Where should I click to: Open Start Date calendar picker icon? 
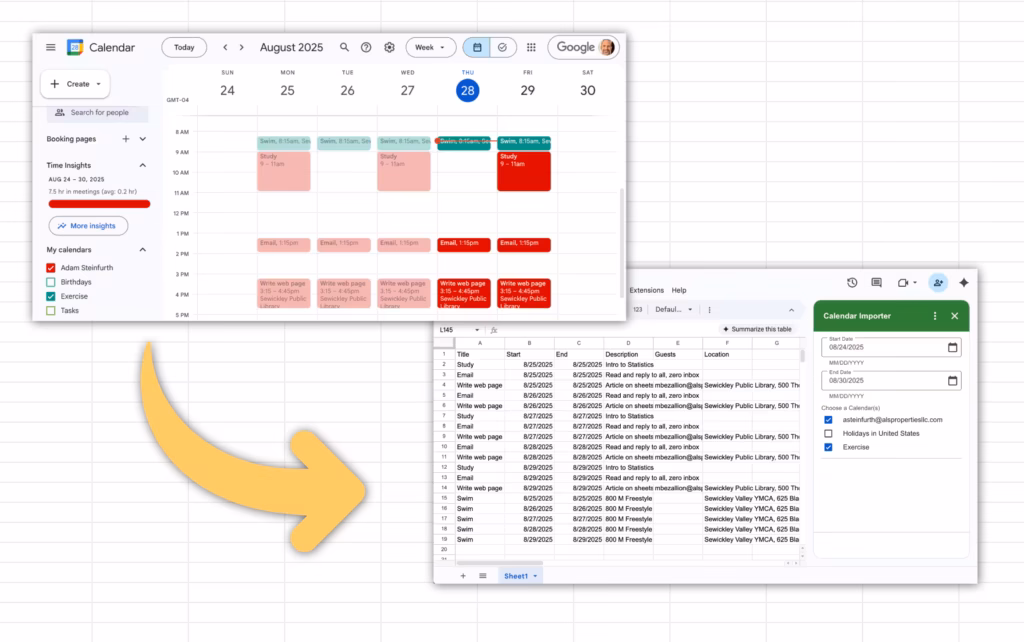(x=953, y=347)
